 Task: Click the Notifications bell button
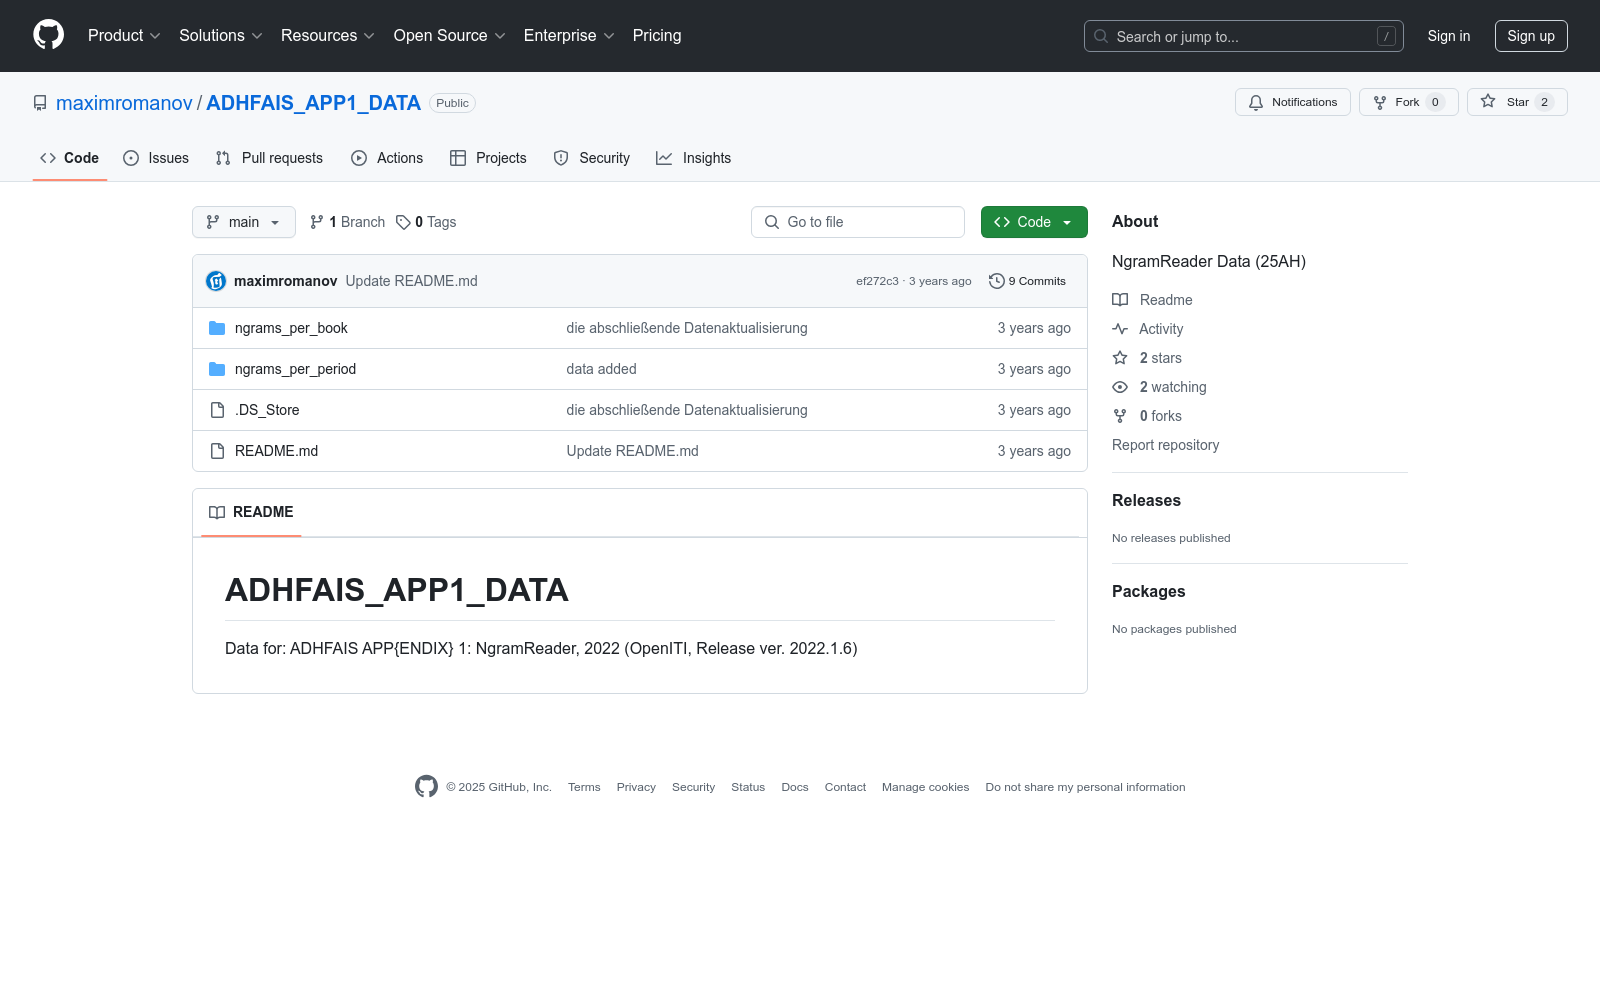pos(1293,102)
